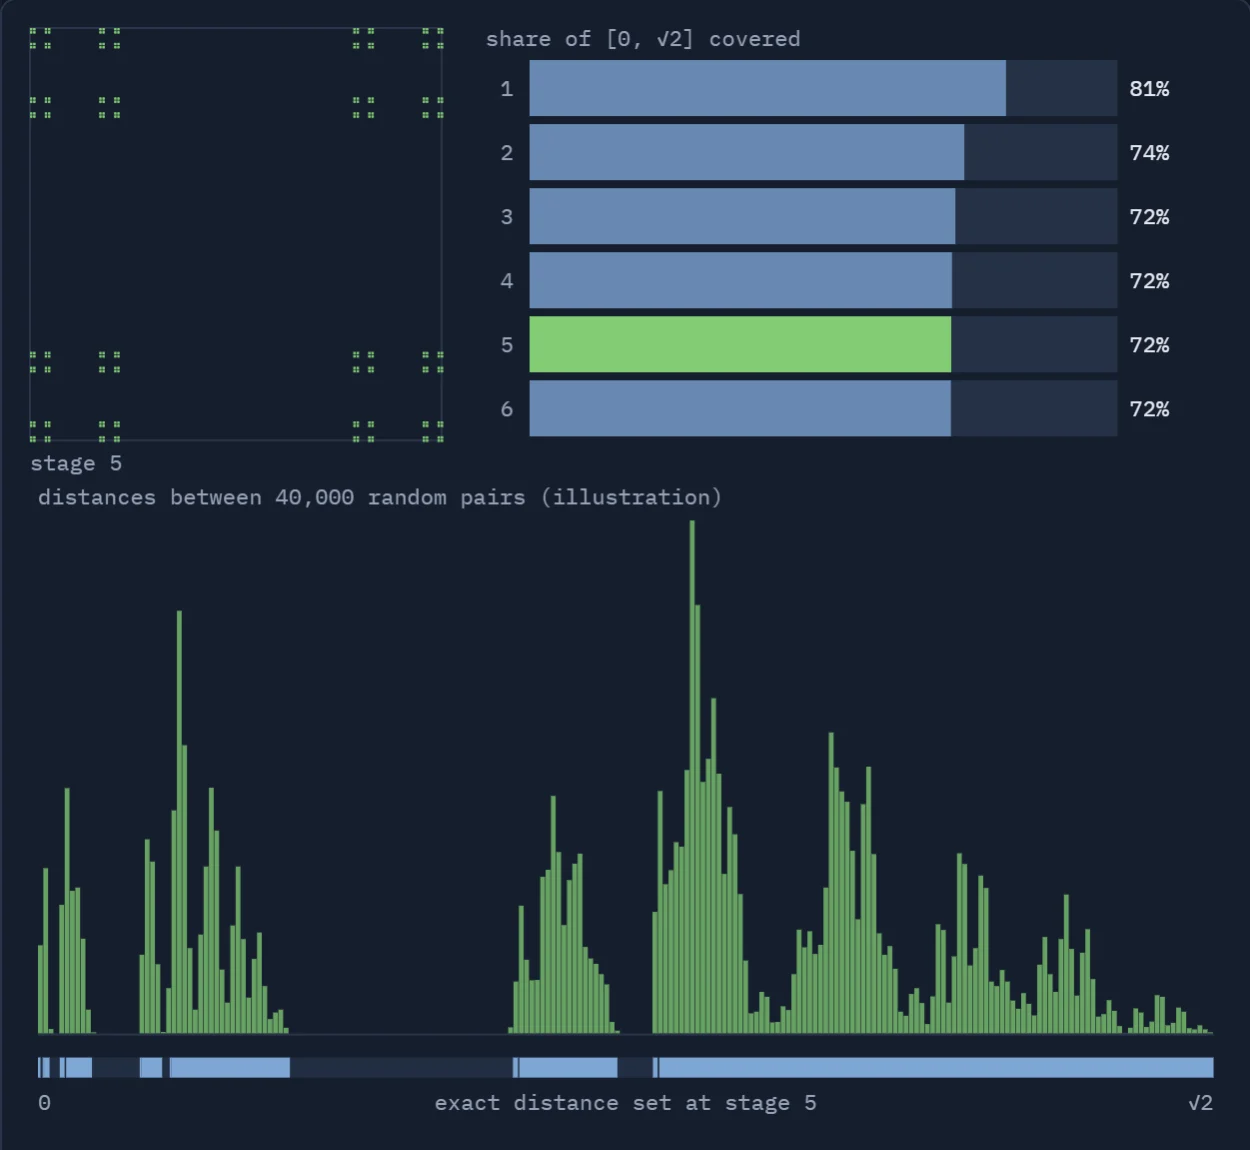The width and height of the screenshot is (1250, 1150).
Task: Click the '0' axis label
Action: tap(44, 1103)
